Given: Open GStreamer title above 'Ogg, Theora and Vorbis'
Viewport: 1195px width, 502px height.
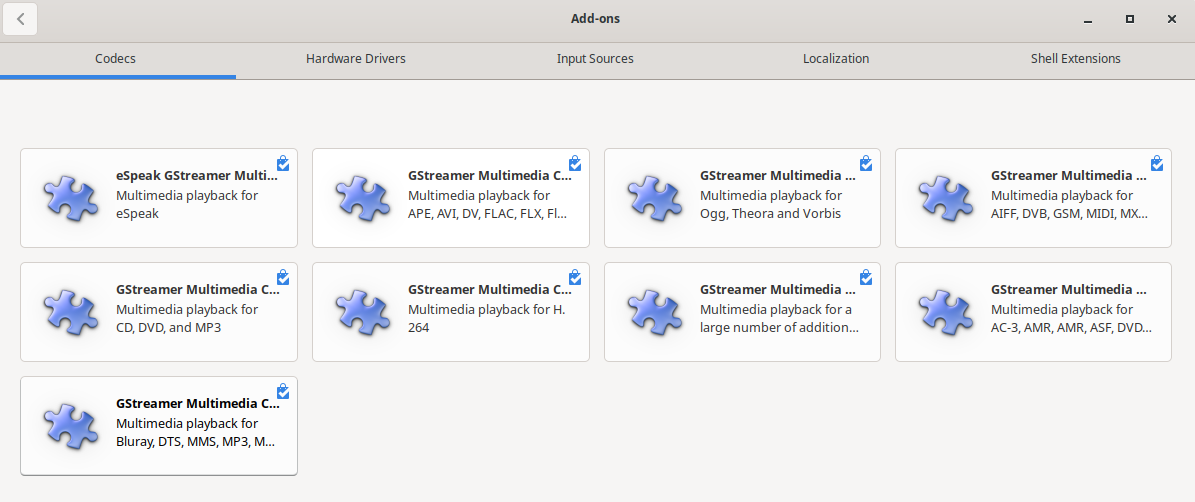Looking at the screenshot, I should [778, 175].
